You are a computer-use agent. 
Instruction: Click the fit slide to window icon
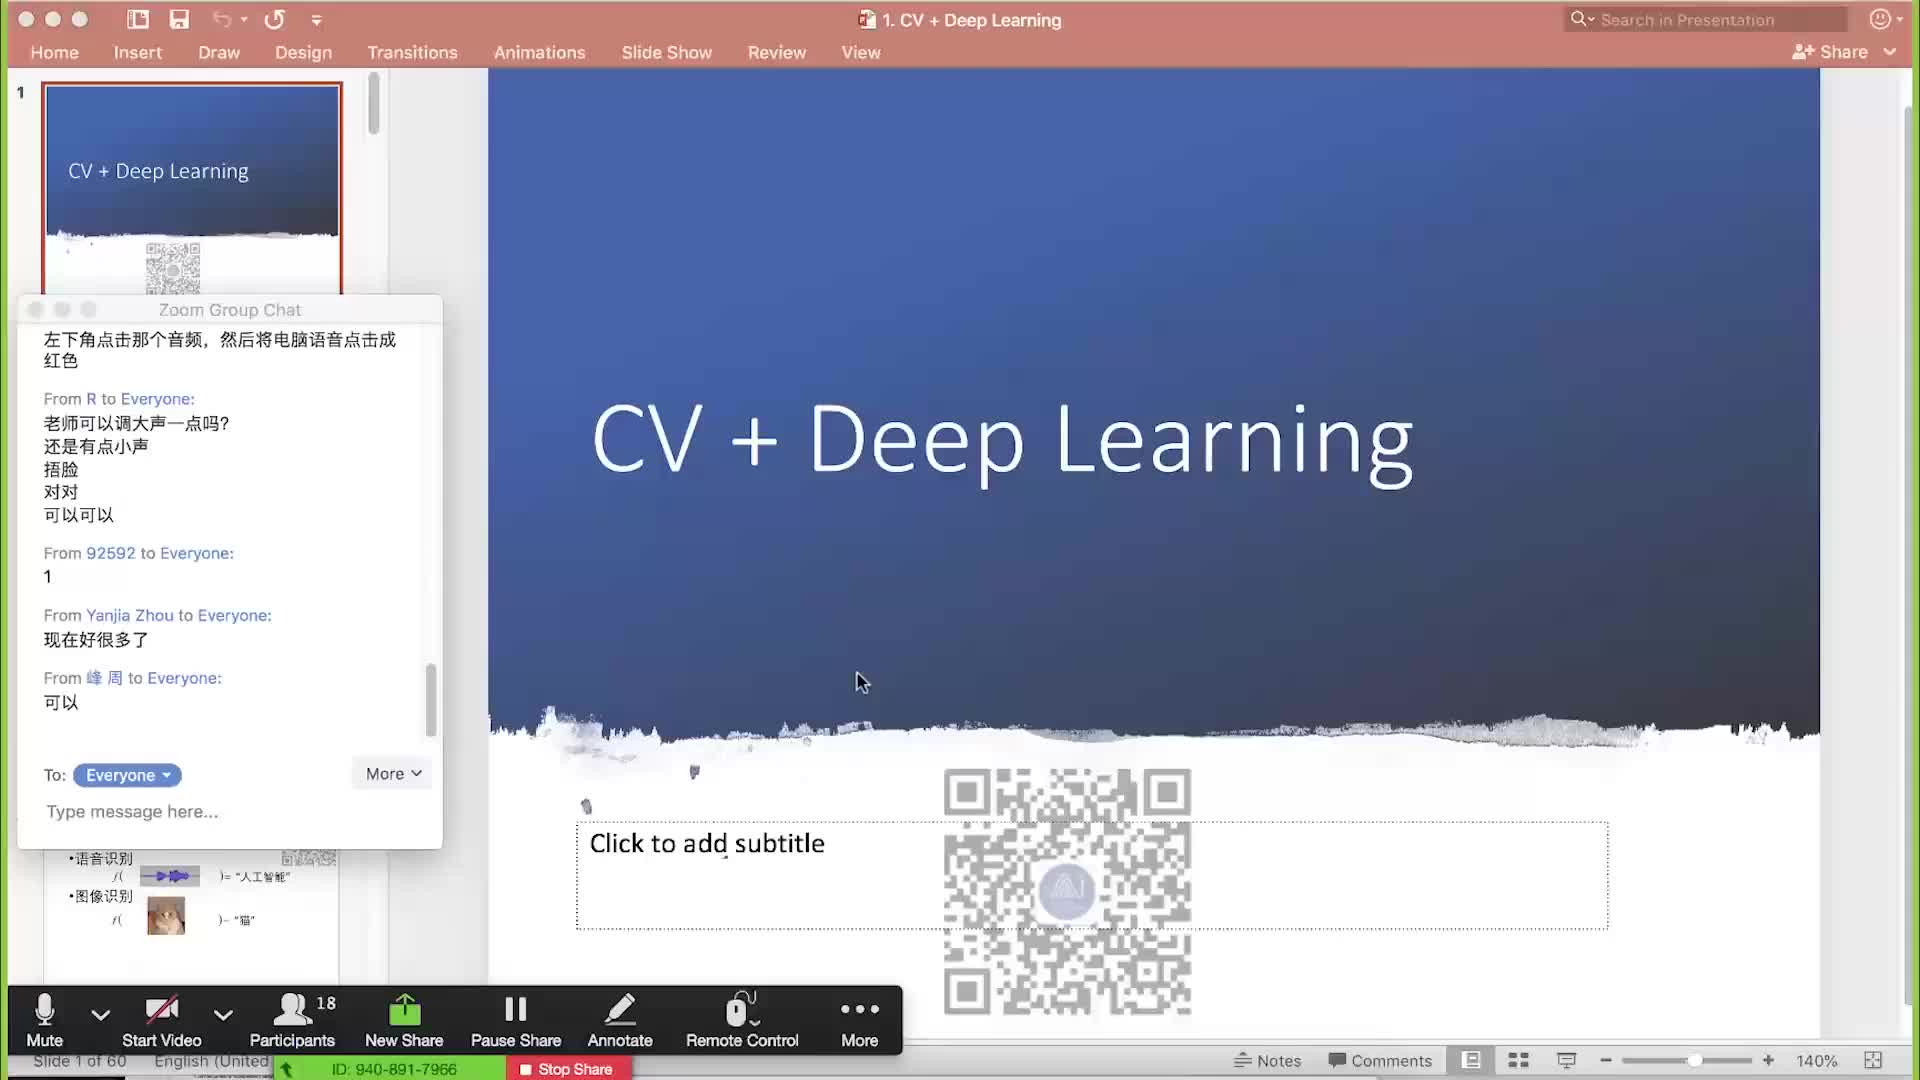pyautogui.click(x=1873, y=1060)
